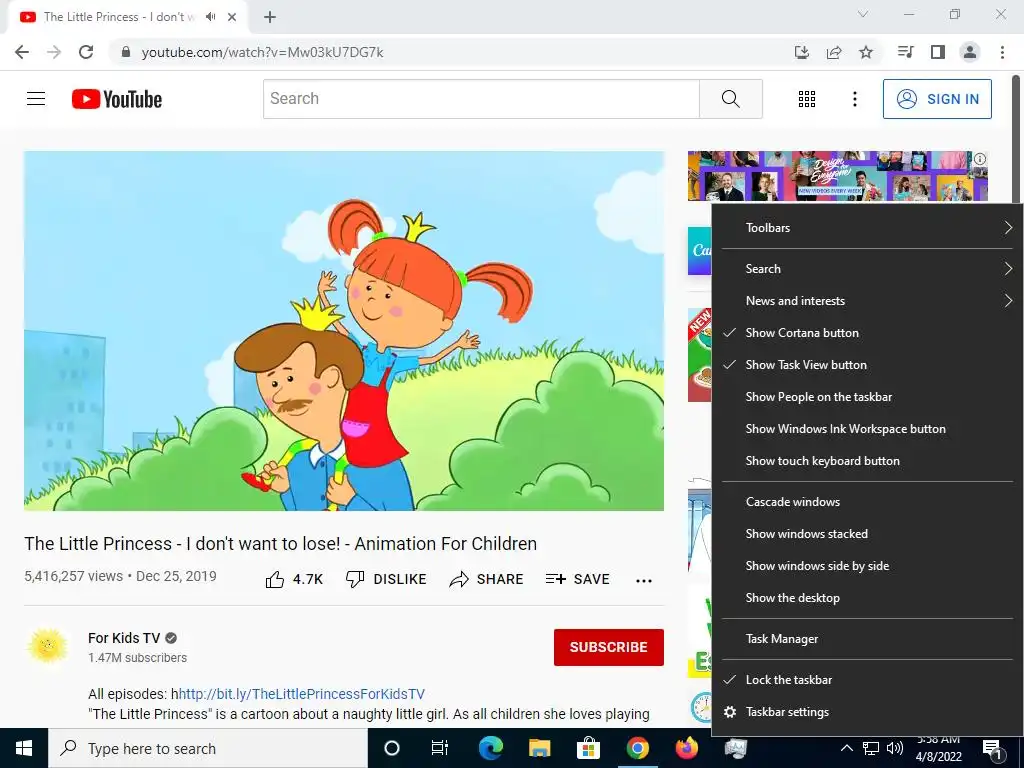Image resolution: width=1024 pixels, height=768 pixels.
Task: Open Chrome side panel
Action: pos(938,52)
